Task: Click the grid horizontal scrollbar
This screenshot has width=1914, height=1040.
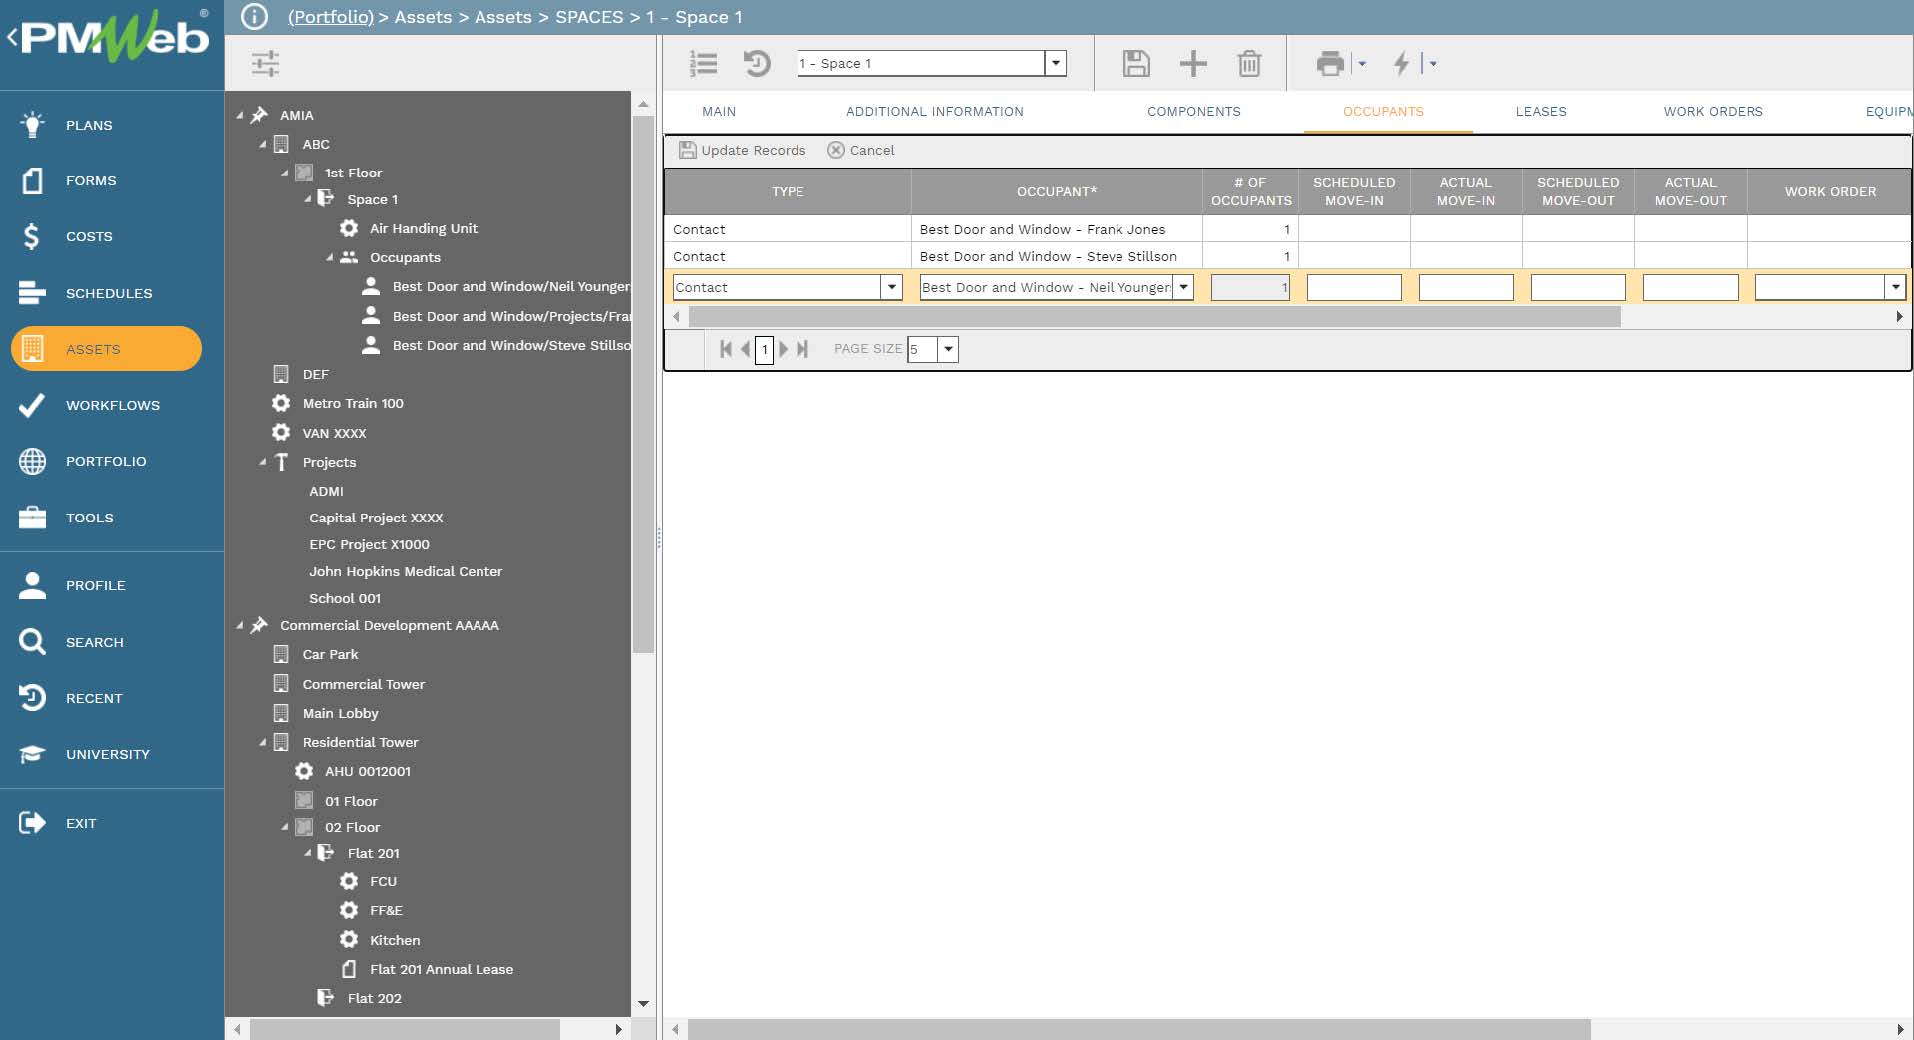Action: click(1155, 317)
